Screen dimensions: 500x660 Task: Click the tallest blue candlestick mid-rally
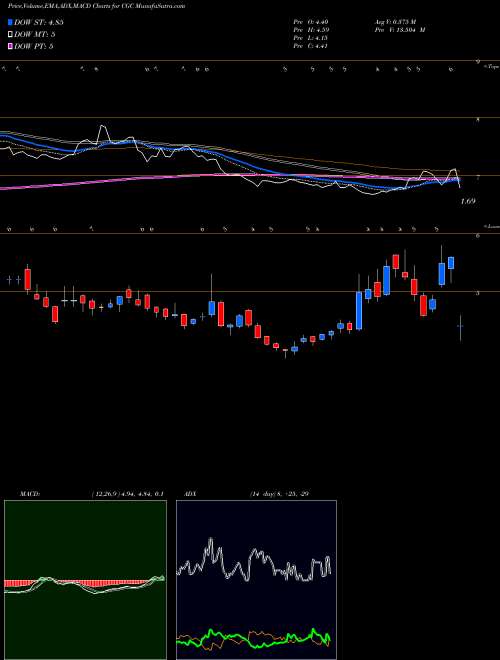point(359,311)
